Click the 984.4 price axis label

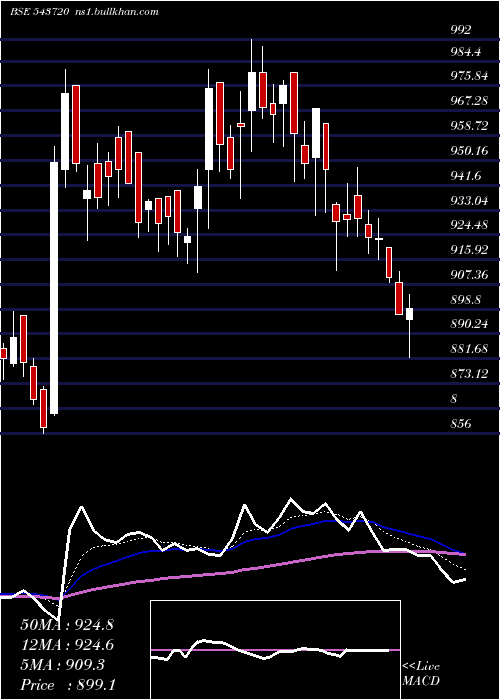(466, 52)
